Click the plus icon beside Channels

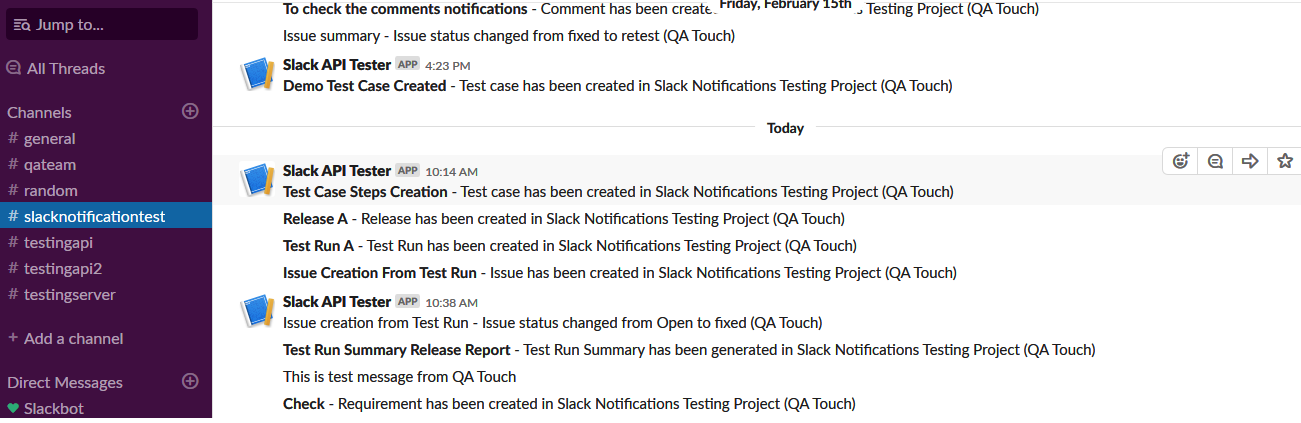coord(190,112)
